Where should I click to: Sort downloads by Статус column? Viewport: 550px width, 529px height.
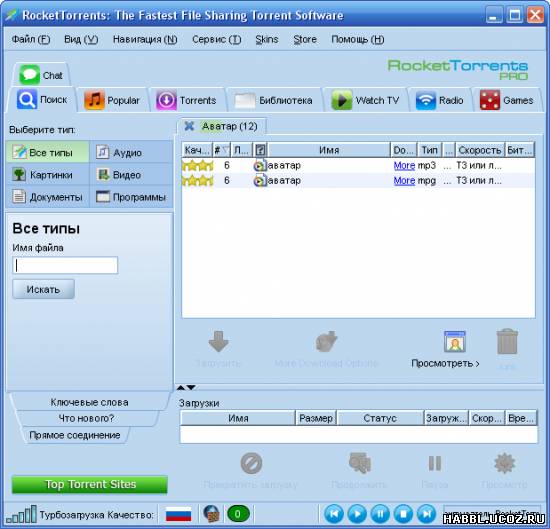click(380, 418)
